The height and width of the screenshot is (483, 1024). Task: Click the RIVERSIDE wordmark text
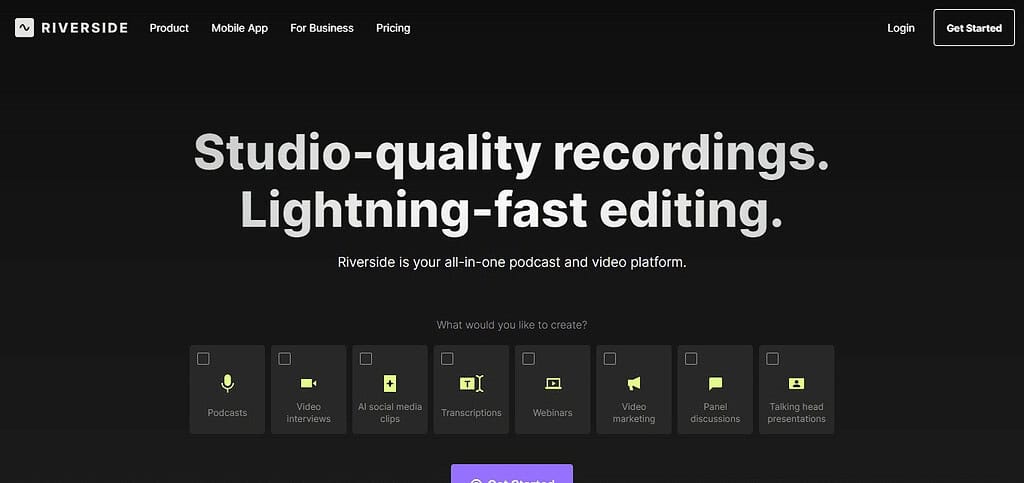coord(84,28)
